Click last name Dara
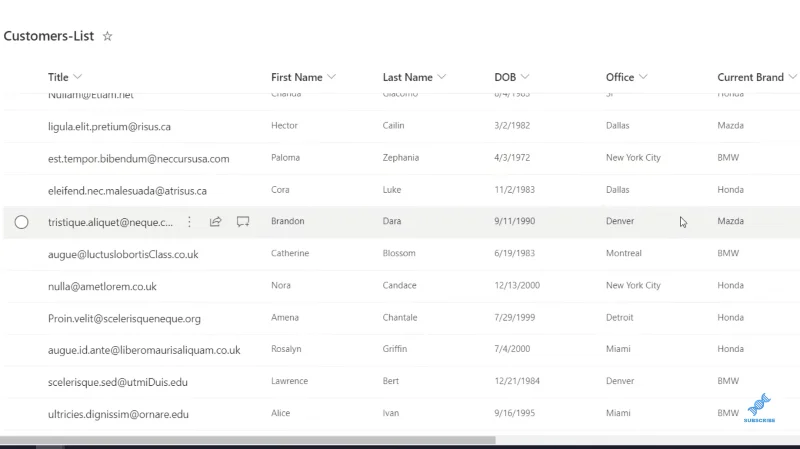Image resolution: width=800 pixels, height=449 pixels. coord(392,221)
